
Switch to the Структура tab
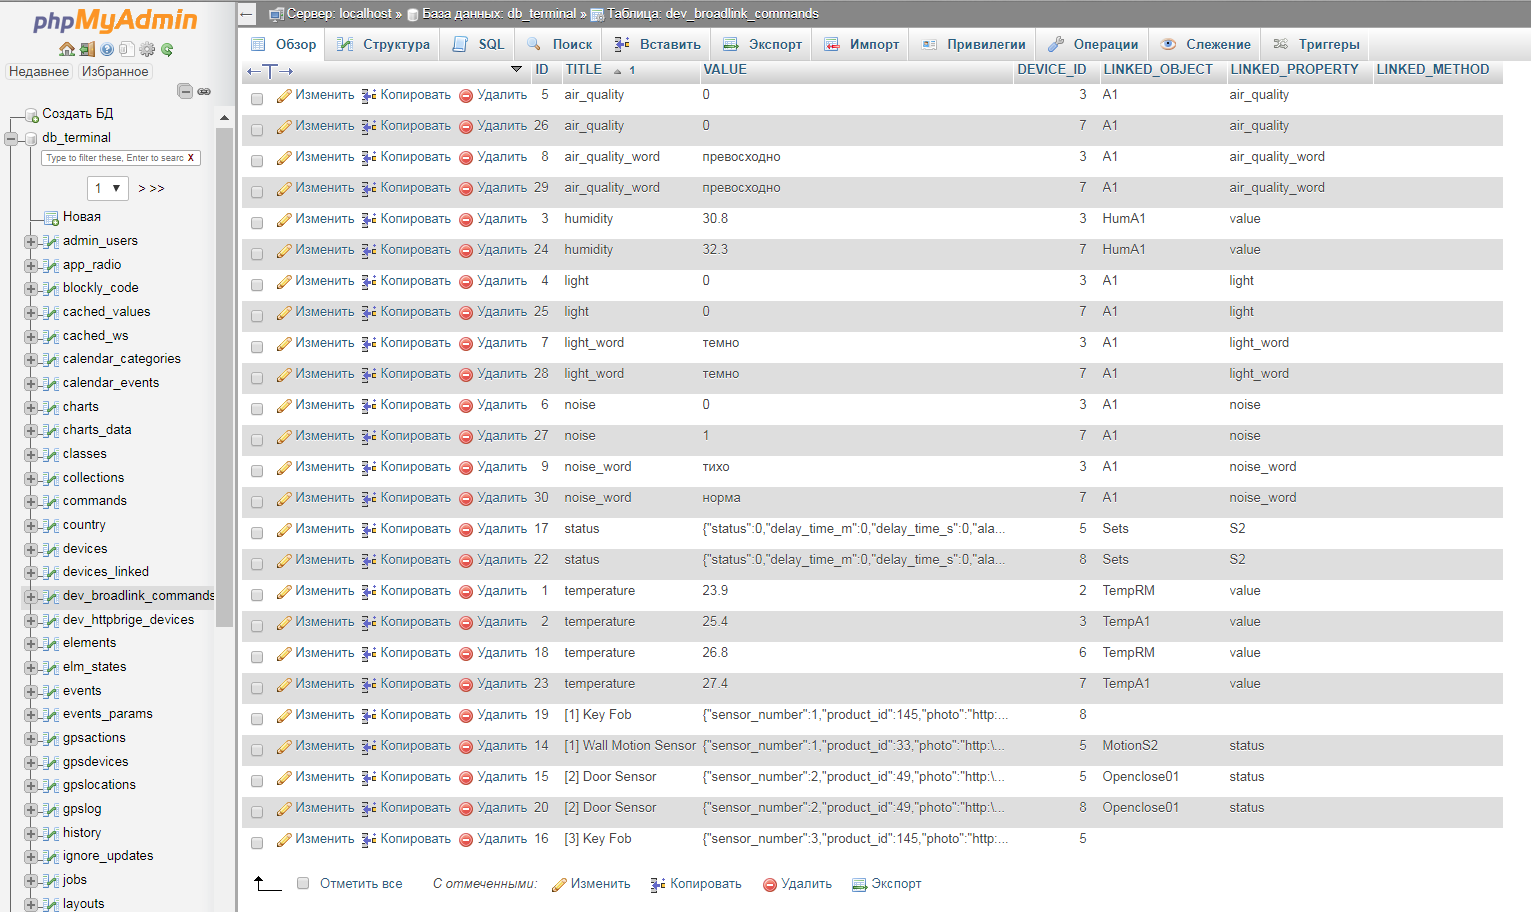(x=383, y=44)
